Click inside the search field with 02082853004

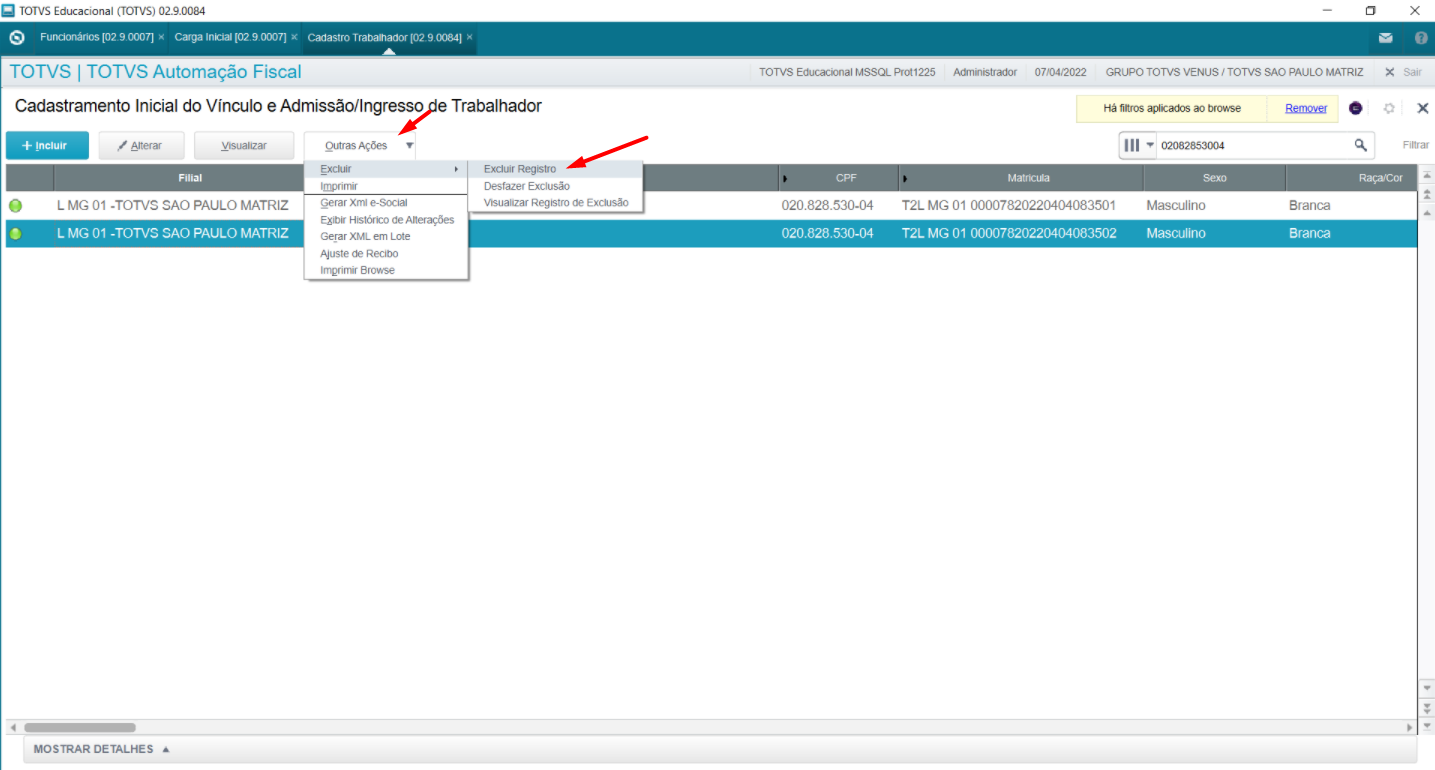[x=1254, y=145]
